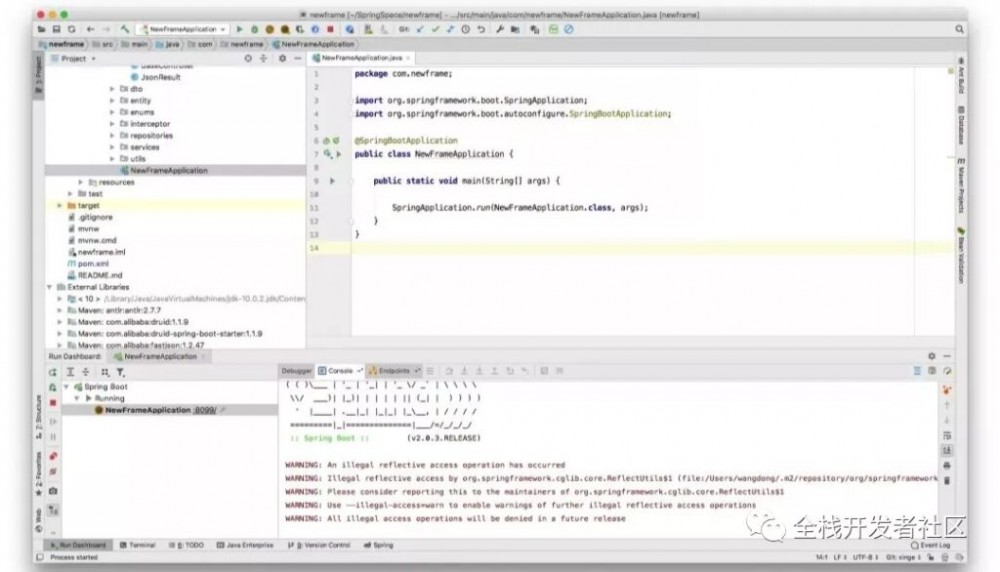
Task: Open Project panel gear settings
Action: pyautogui.click(x=283, y=59)
